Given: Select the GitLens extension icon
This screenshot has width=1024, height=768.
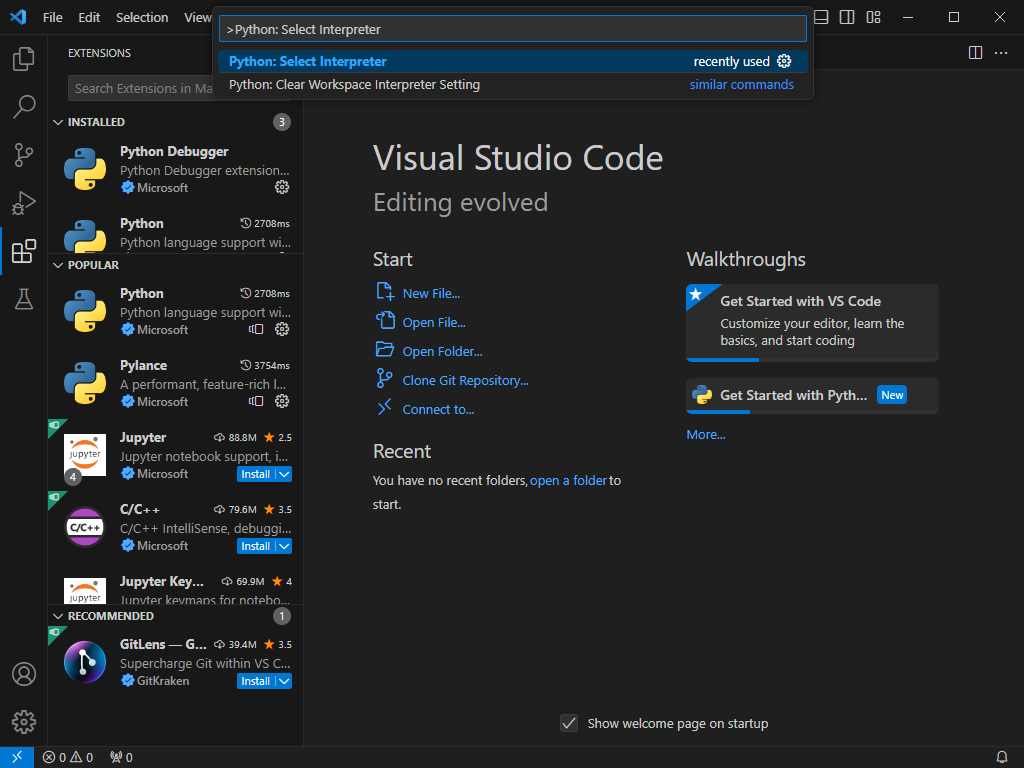Looking at the screenshot, I should 85,662.
